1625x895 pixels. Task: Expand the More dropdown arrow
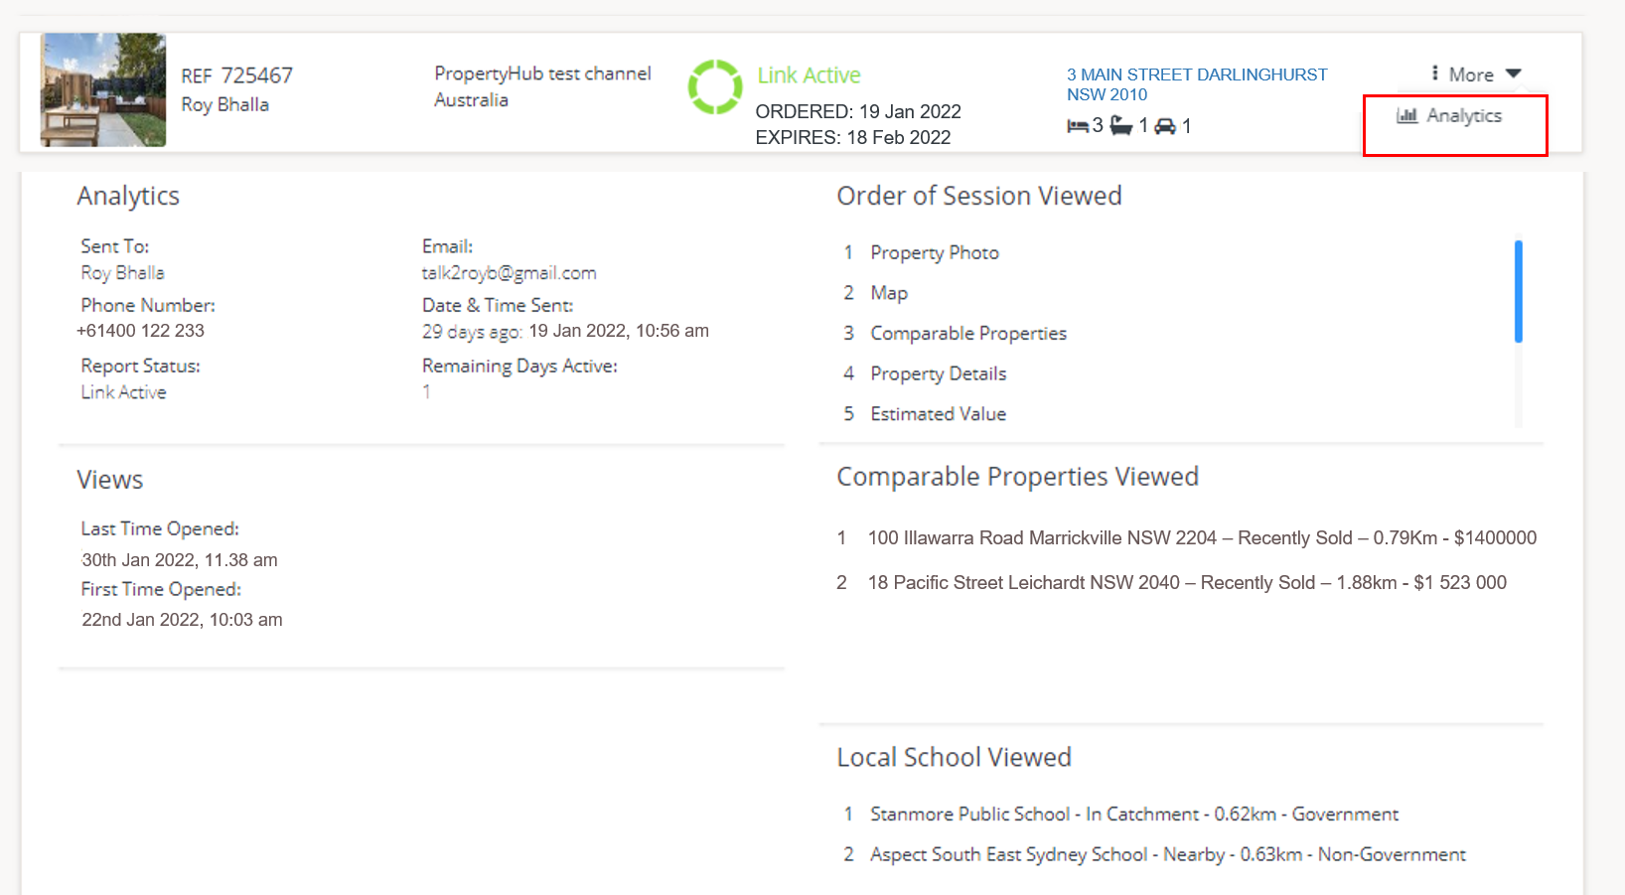[x=1513, y=74]
